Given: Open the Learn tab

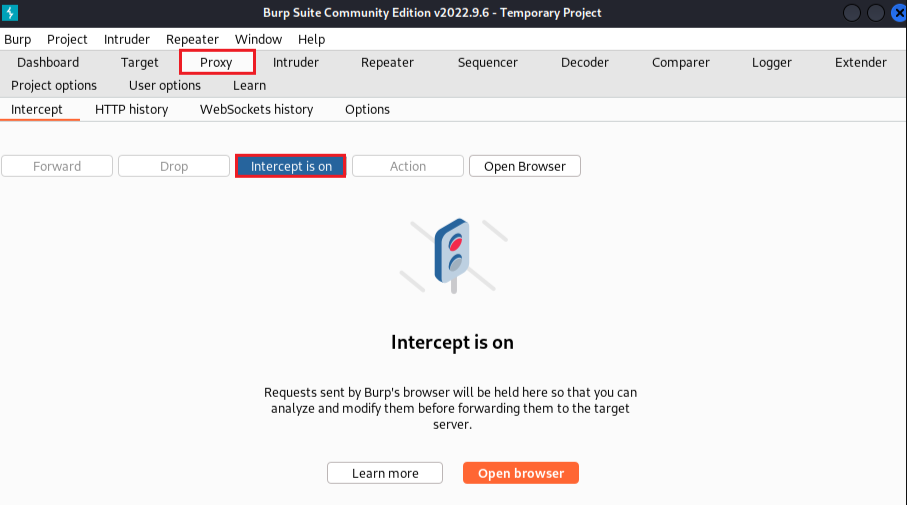Looking at the screenshot, I should pos(249,86).
